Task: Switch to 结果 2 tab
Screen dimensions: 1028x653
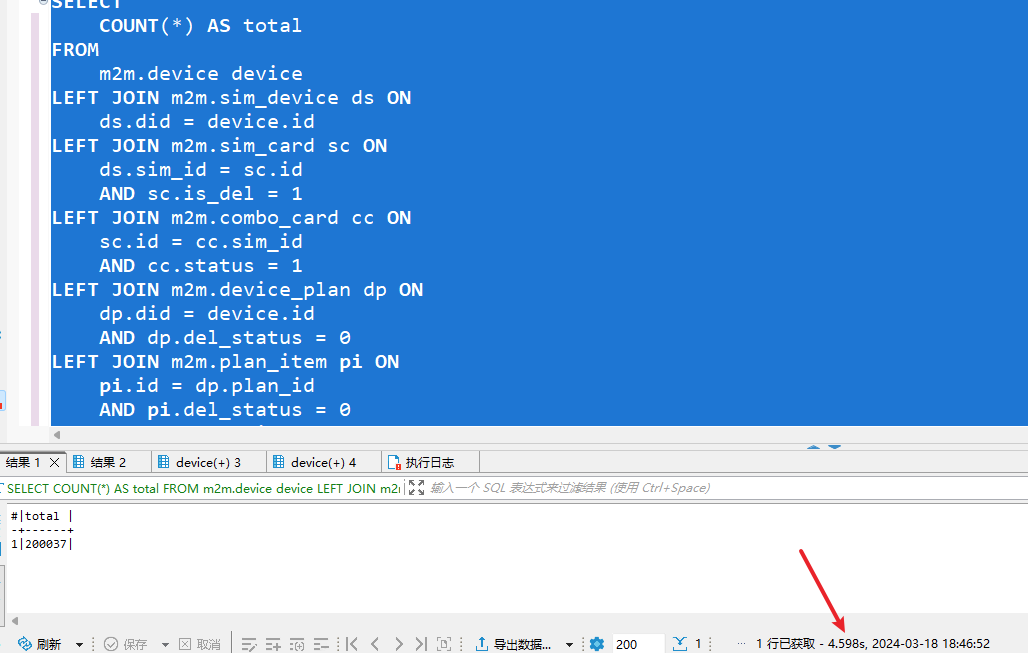Action: tap(108, 462)
